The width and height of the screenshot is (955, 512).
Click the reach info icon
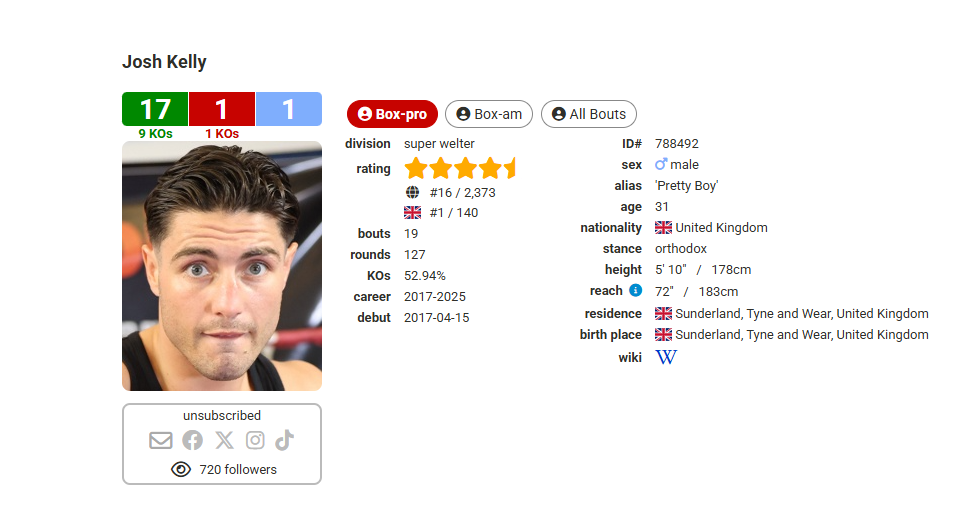click(x=635, y=291)
